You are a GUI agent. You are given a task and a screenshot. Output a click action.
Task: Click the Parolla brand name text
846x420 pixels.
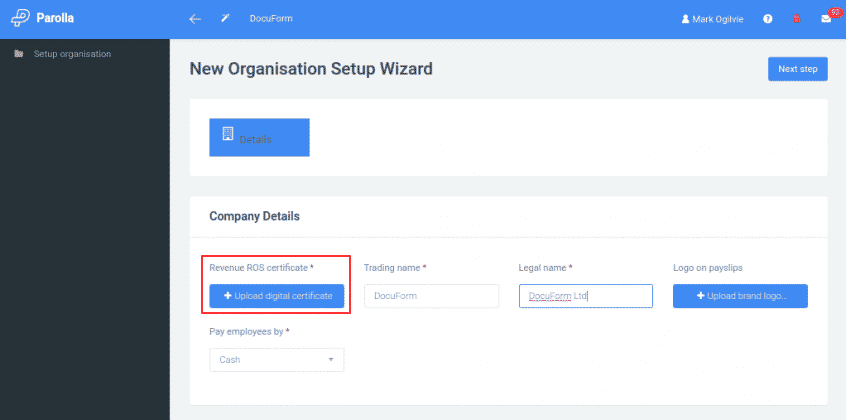pyautogui.click(x=55, y=19)
